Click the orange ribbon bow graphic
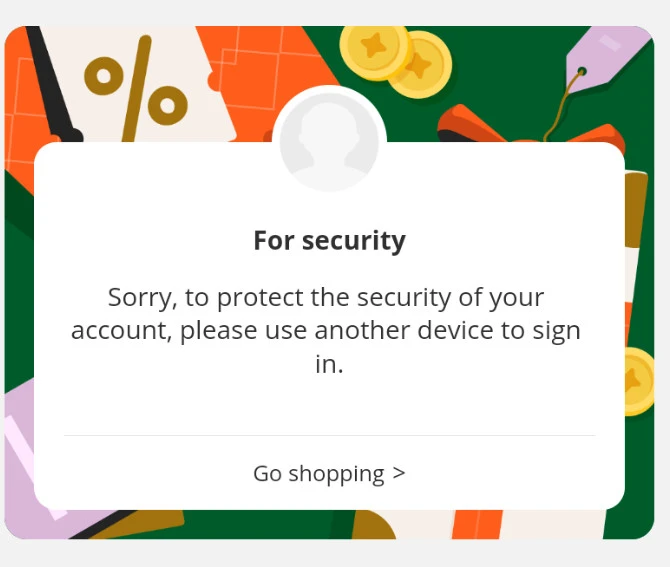670x567 pixels. 530,126
